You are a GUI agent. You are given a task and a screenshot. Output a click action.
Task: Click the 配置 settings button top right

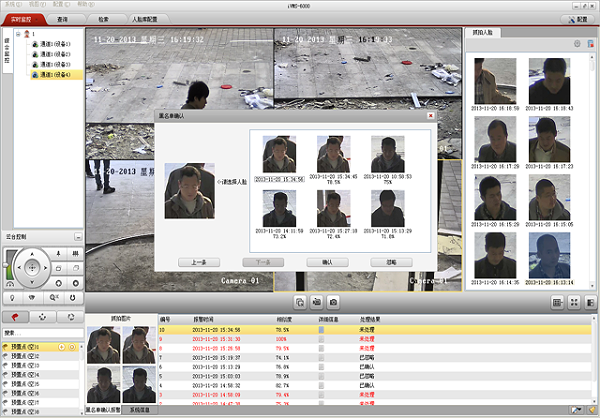581,19
